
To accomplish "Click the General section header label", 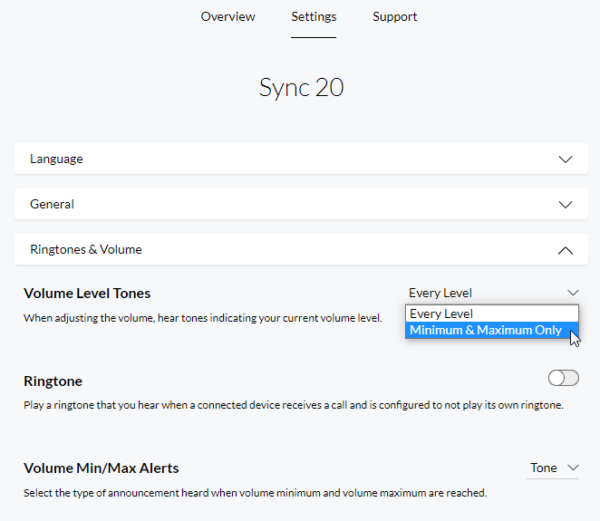I will pyautogui.click(x=52, y=204).
